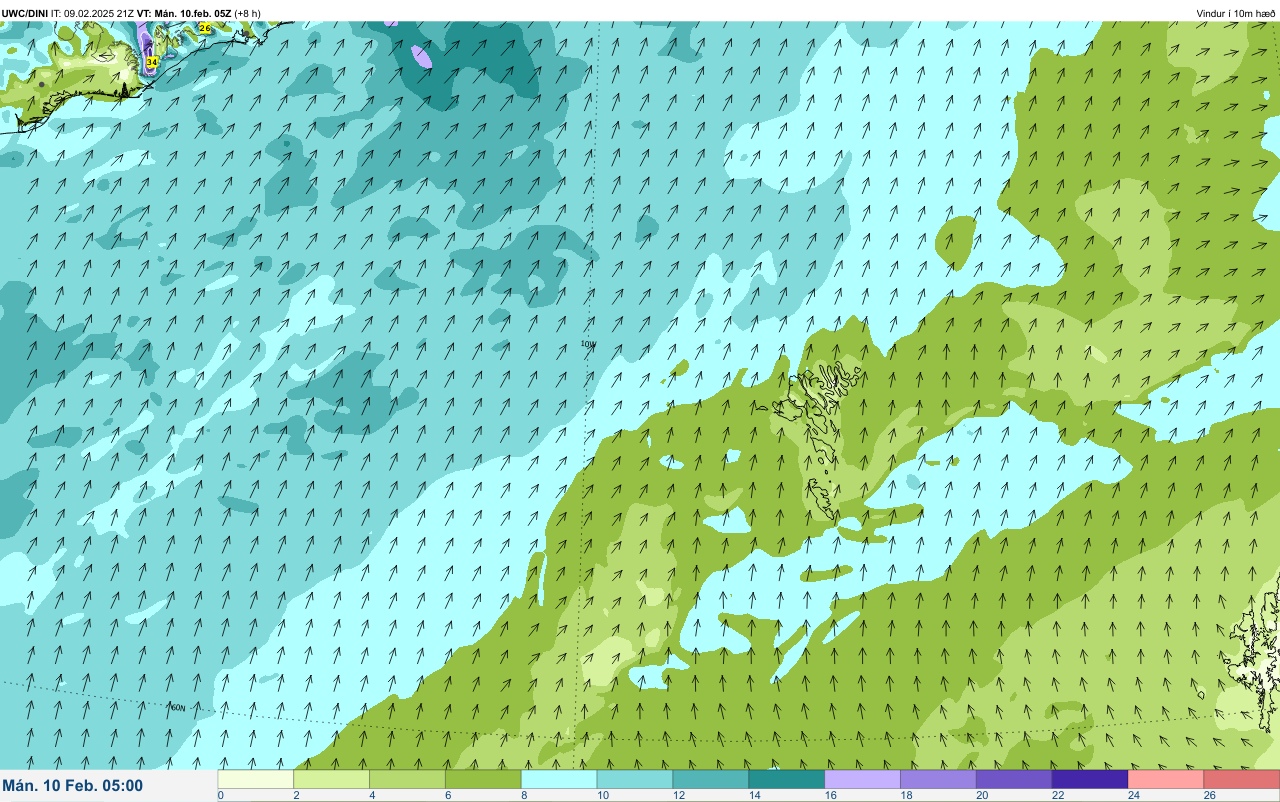Click the 4–6 yellow-green legend swatch
1280x802 pixels.
[408, 779]
